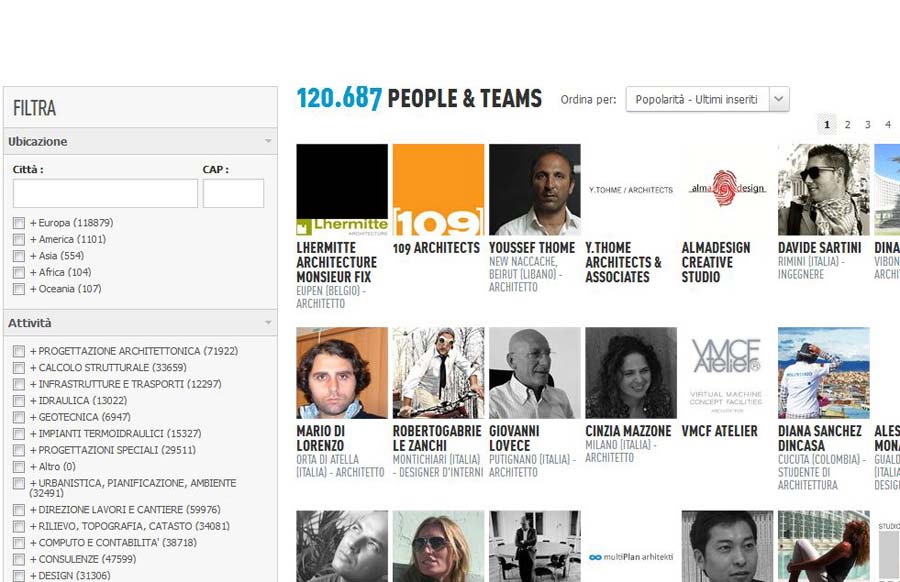The height and width of the screenshot is (582, 900).
Task: Go to results page 4
Action: click(x=887, y=125)
